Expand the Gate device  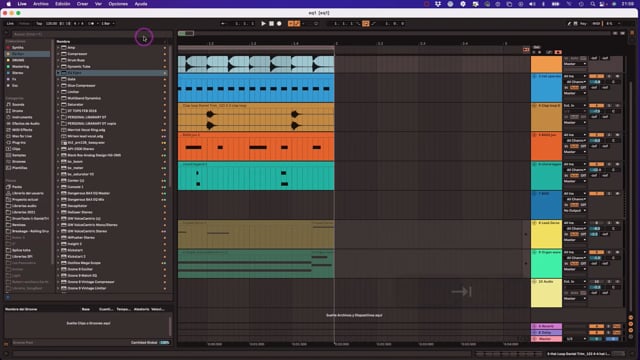58,79
